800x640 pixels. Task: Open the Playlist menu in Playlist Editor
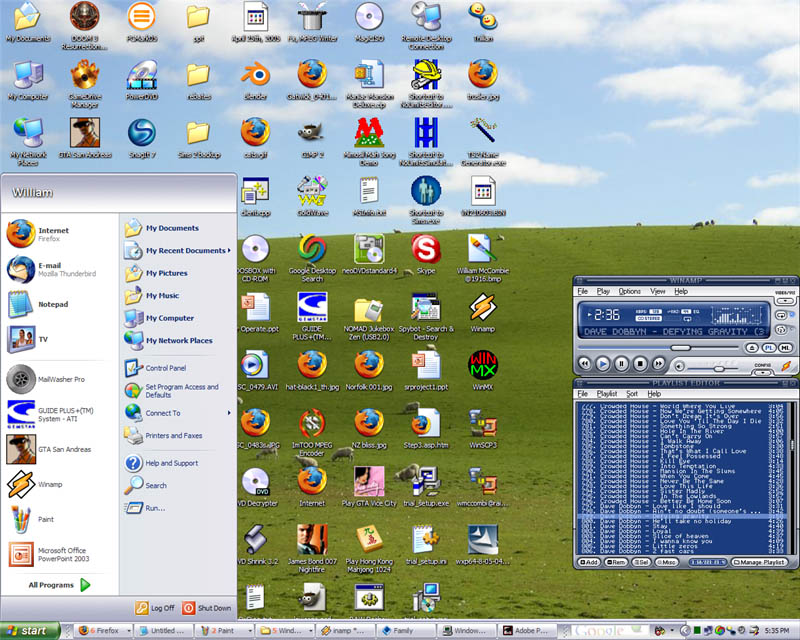(607, 394)
